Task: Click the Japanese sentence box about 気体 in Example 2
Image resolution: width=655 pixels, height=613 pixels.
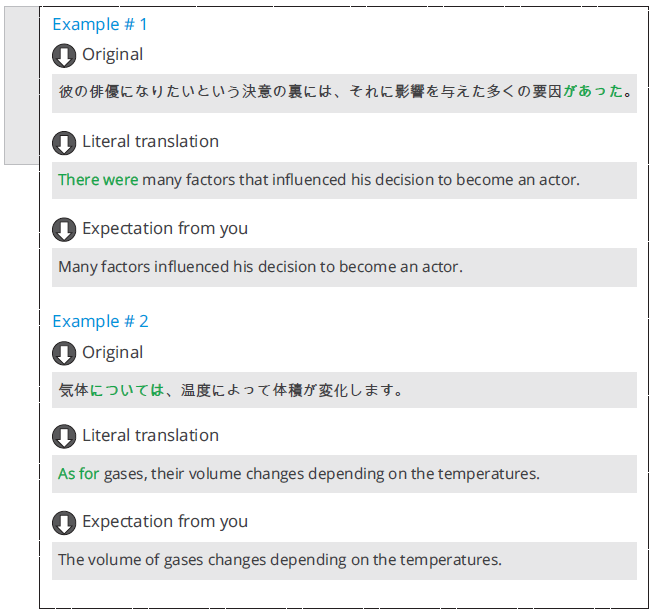Action: point(344,390)
